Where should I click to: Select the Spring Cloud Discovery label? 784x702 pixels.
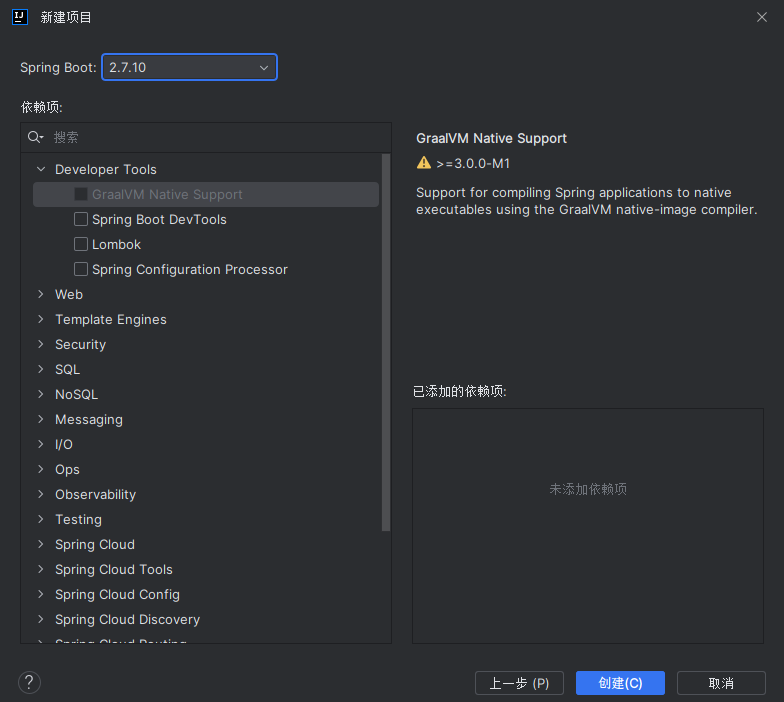pyautogui.click(x=128, y=620)
